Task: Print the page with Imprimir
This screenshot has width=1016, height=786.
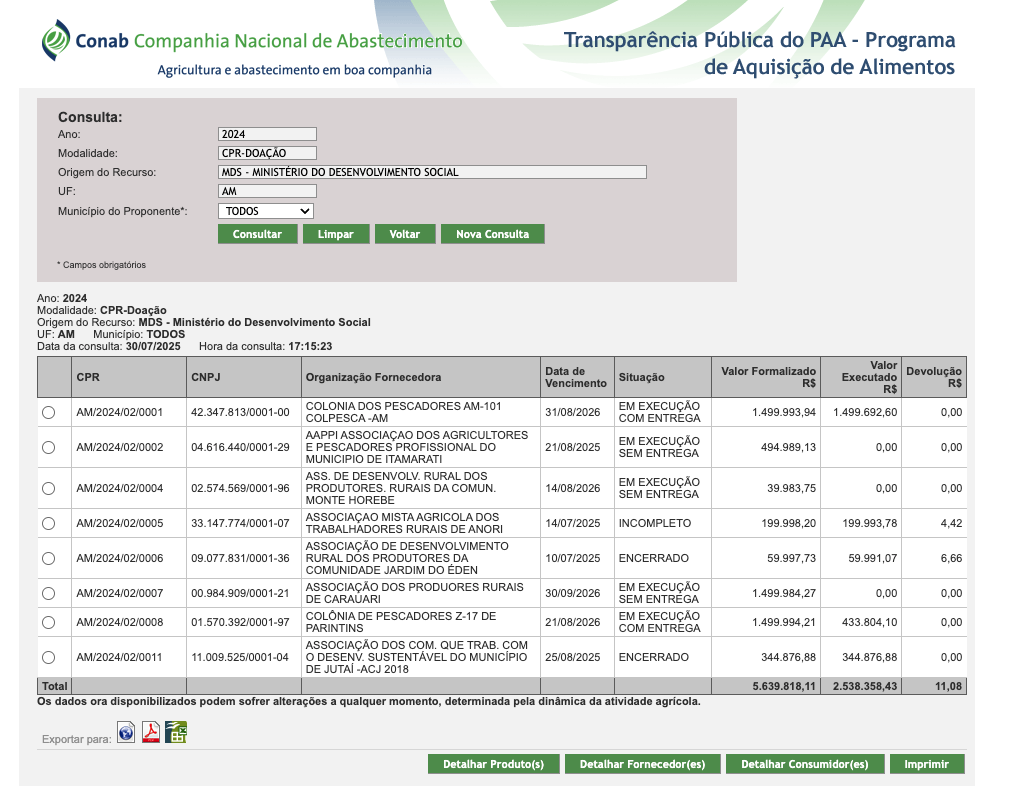Action: click(x=926, y=764)
